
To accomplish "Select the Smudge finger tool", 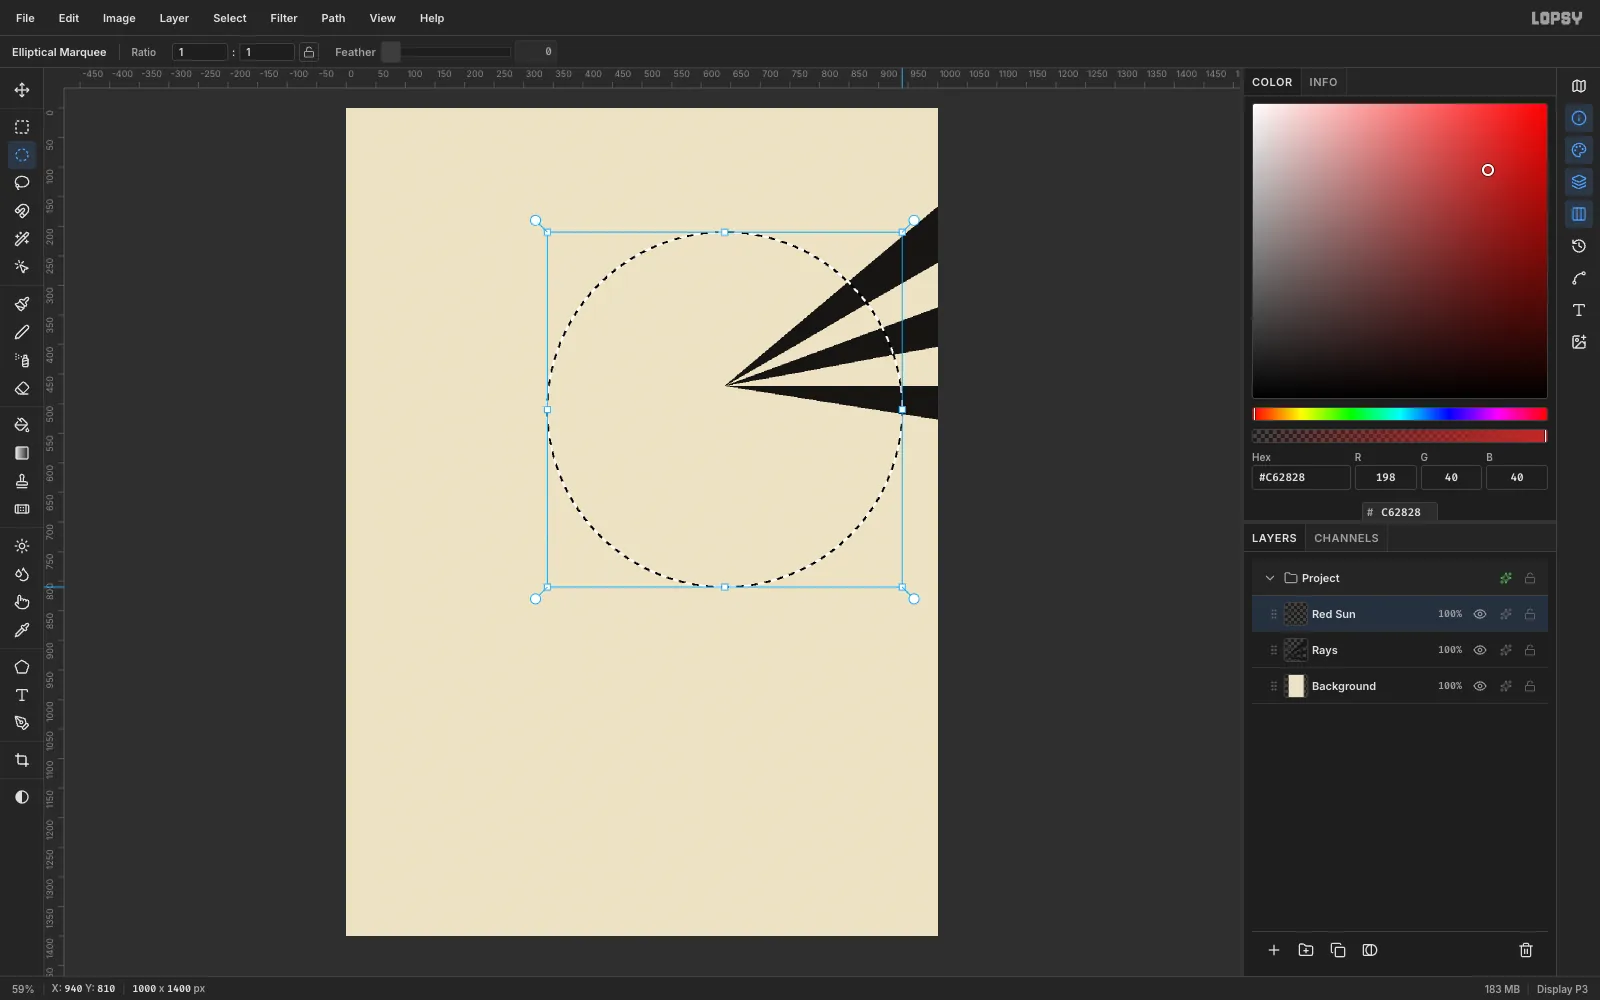I will click(22, 602).
